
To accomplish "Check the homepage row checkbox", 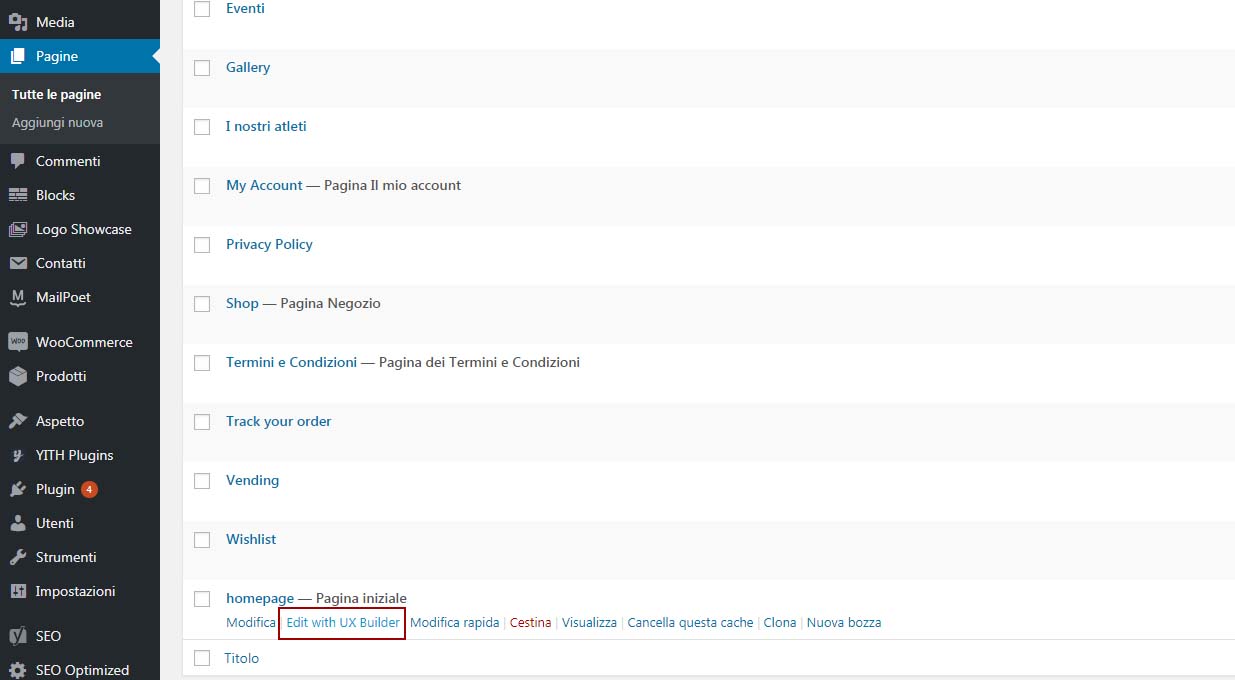I will click(202, 599).
